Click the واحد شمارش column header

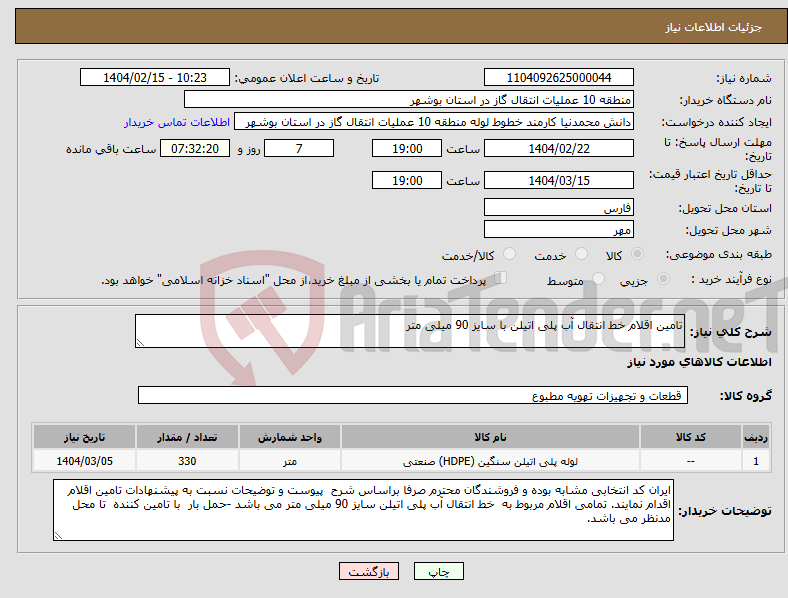(289, 437)
